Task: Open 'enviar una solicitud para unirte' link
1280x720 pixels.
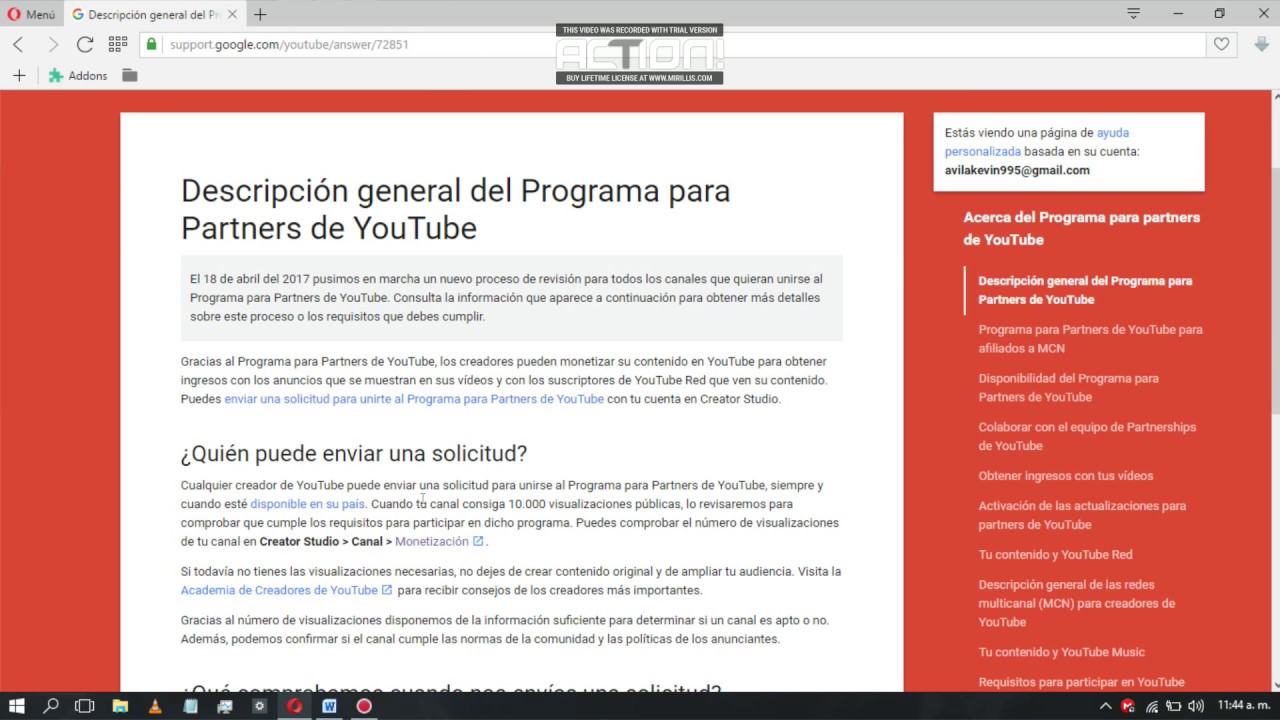Action: click(414, 399)
